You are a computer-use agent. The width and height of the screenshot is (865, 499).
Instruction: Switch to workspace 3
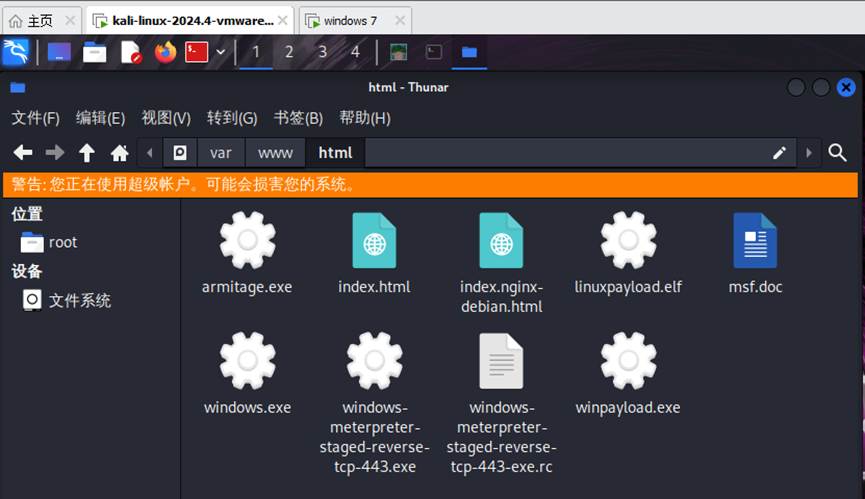[323, 52]
